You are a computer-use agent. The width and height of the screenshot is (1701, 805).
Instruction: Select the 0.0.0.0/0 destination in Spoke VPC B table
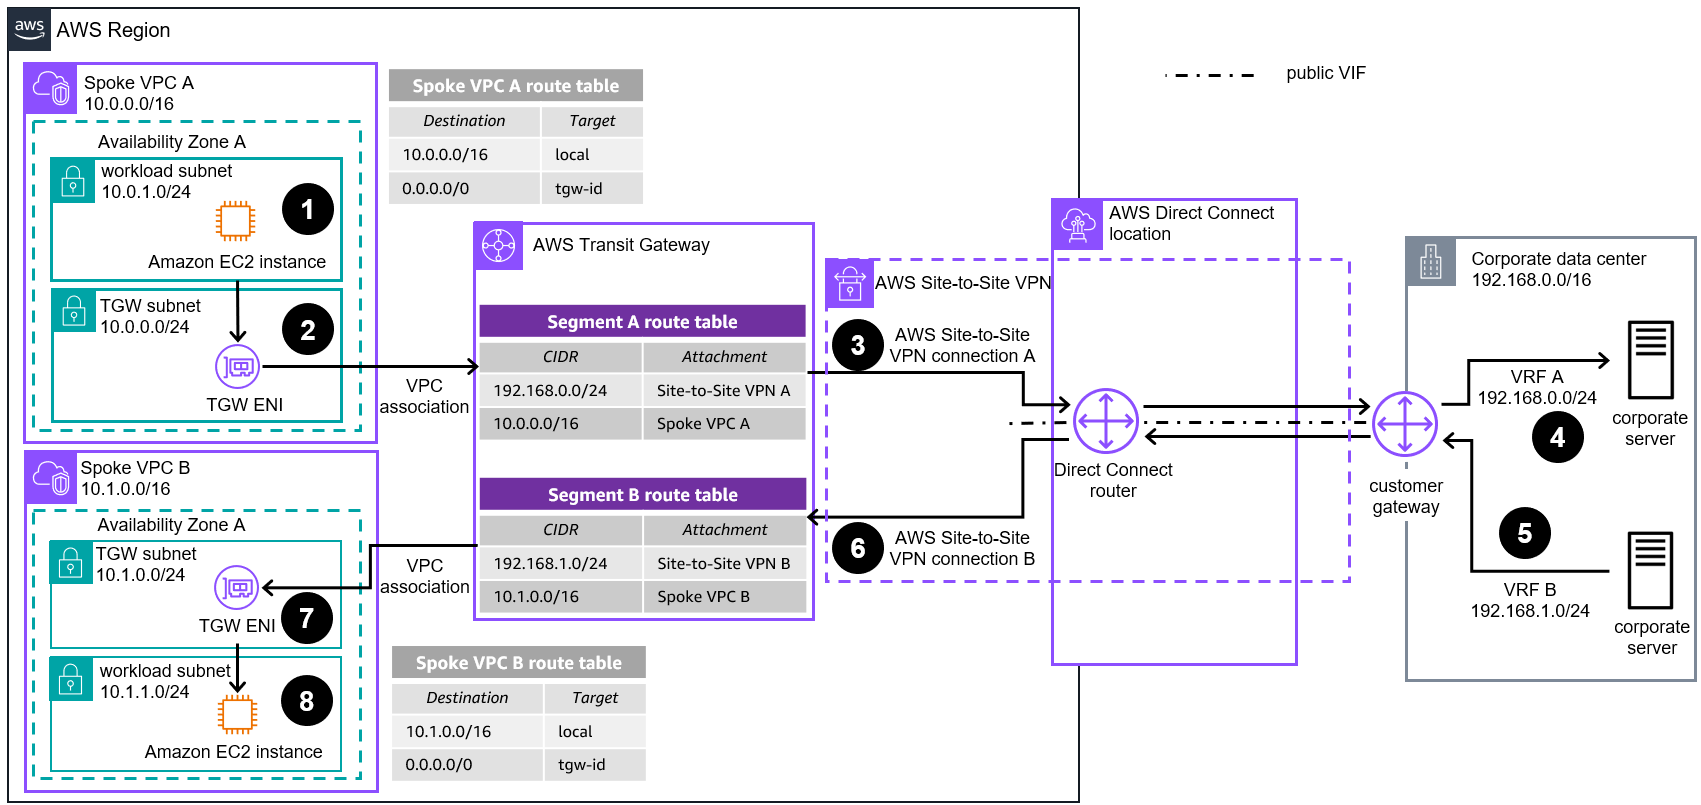(468, 765)
